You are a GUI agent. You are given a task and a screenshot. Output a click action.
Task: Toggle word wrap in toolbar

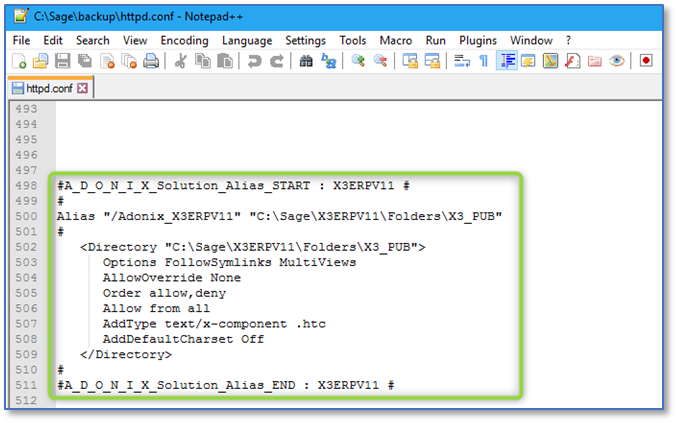462,61
